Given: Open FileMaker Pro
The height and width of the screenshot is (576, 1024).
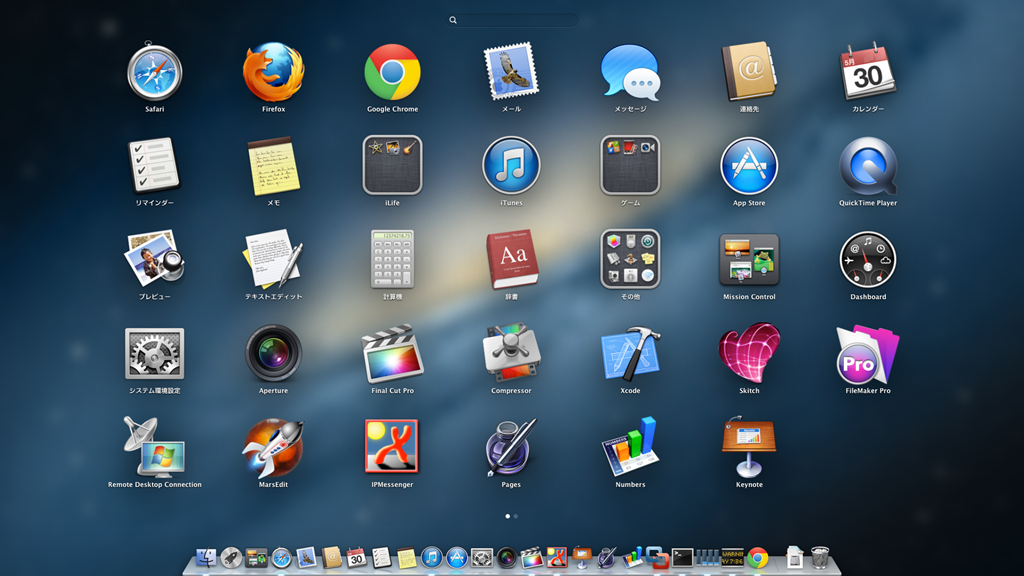Looking at the screenshot, I should (868, 353).
